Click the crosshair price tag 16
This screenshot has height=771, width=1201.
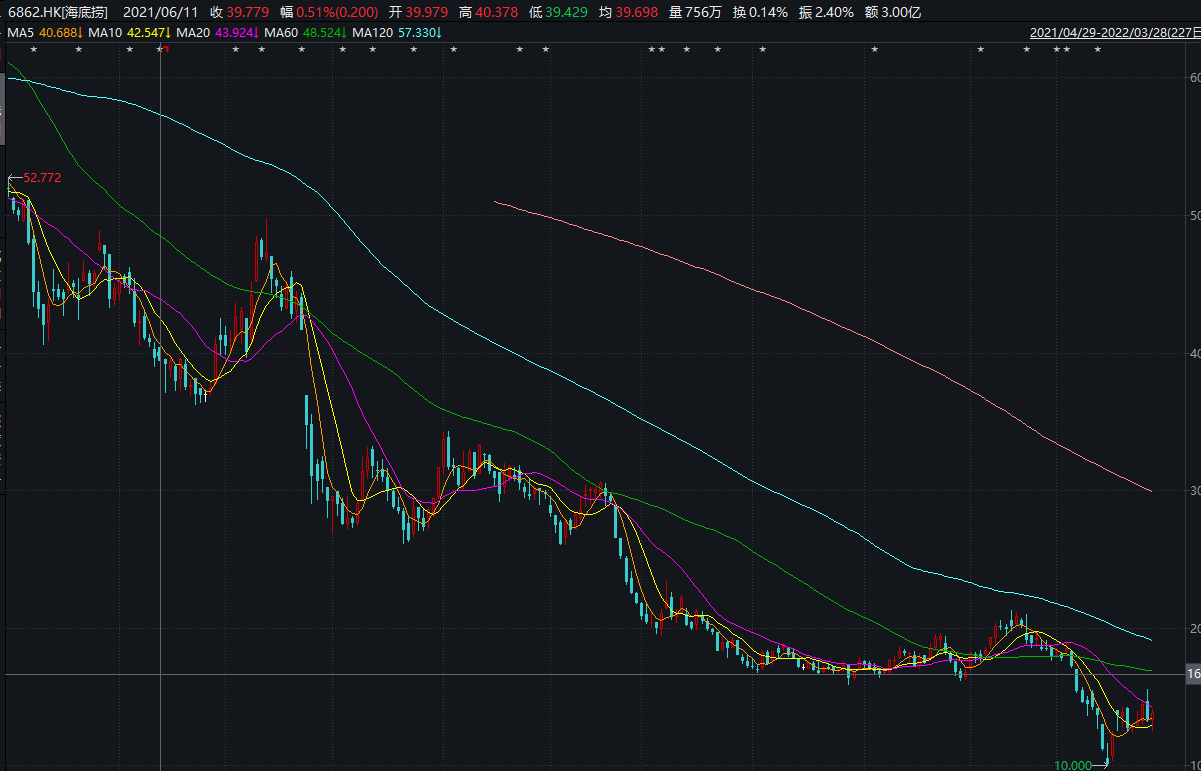coord(1192,674)
